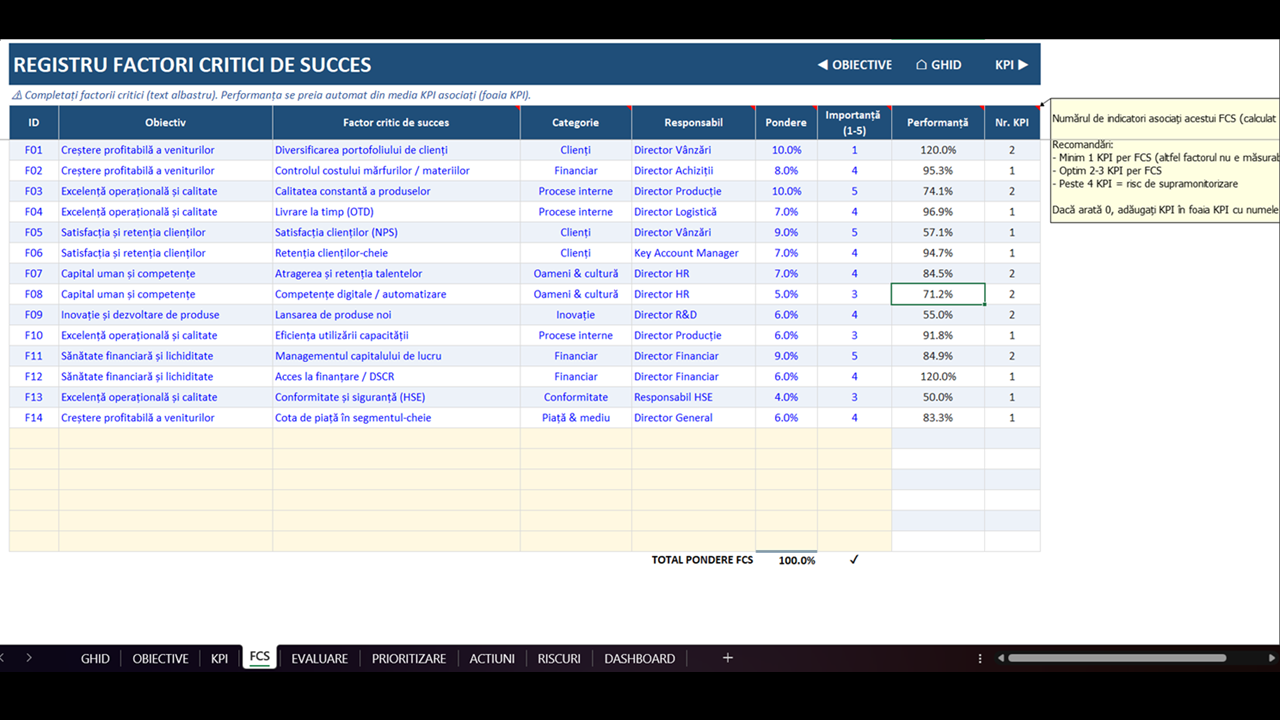
Task: Select cell Competențe digitale / automatizare
Action: coord(396,294)
